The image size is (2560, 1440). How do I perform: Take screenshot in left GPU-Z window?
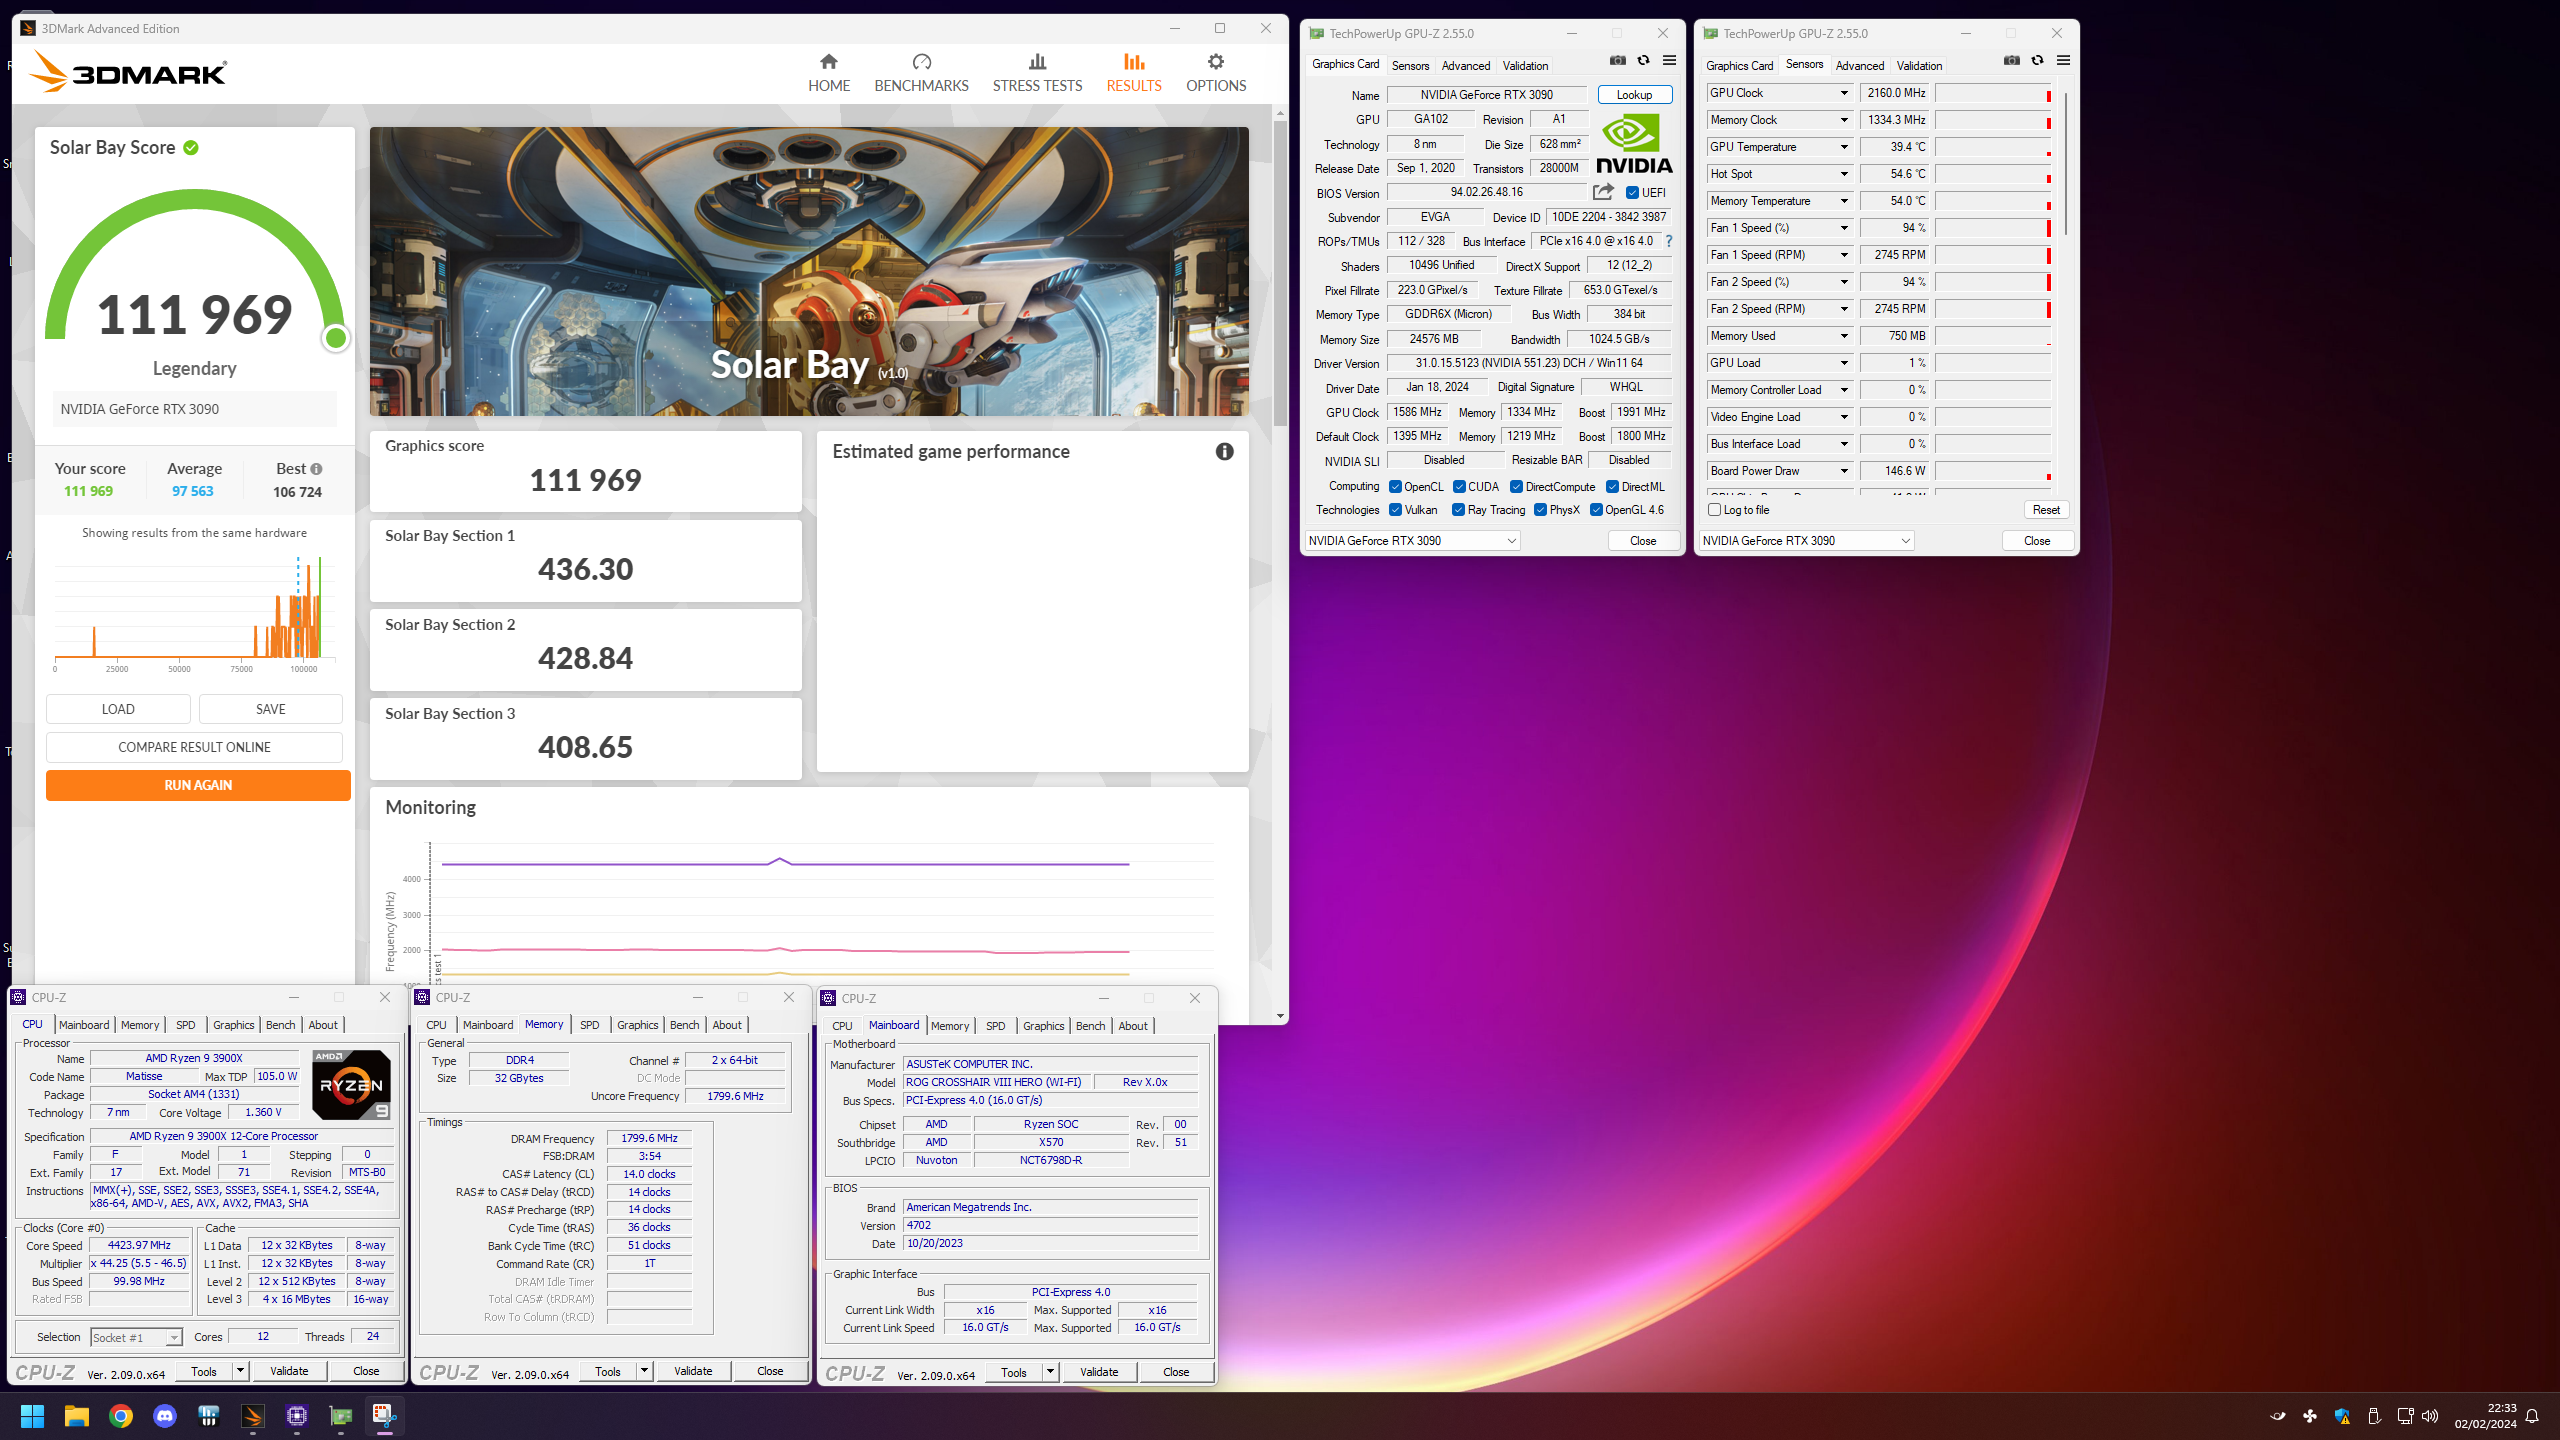(x=1618, y=61)
